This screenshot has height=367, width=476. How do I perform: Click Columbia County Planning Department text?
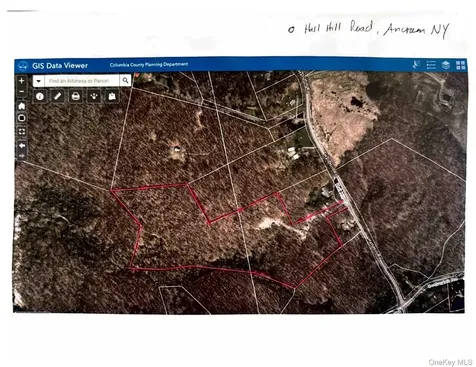click(x=149, y=64)
